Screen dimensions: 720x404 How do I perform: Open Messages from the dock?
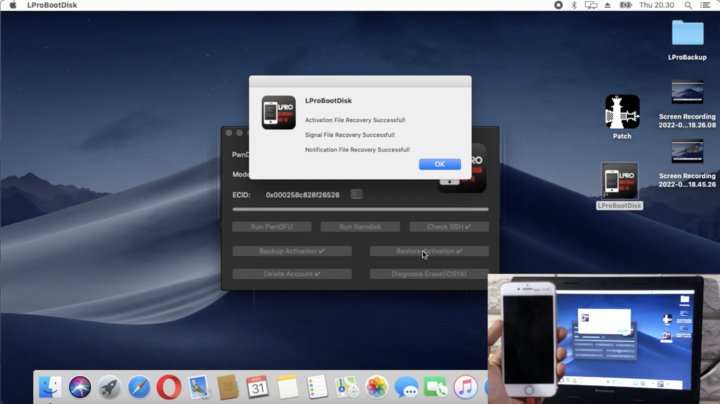[406, 387]
